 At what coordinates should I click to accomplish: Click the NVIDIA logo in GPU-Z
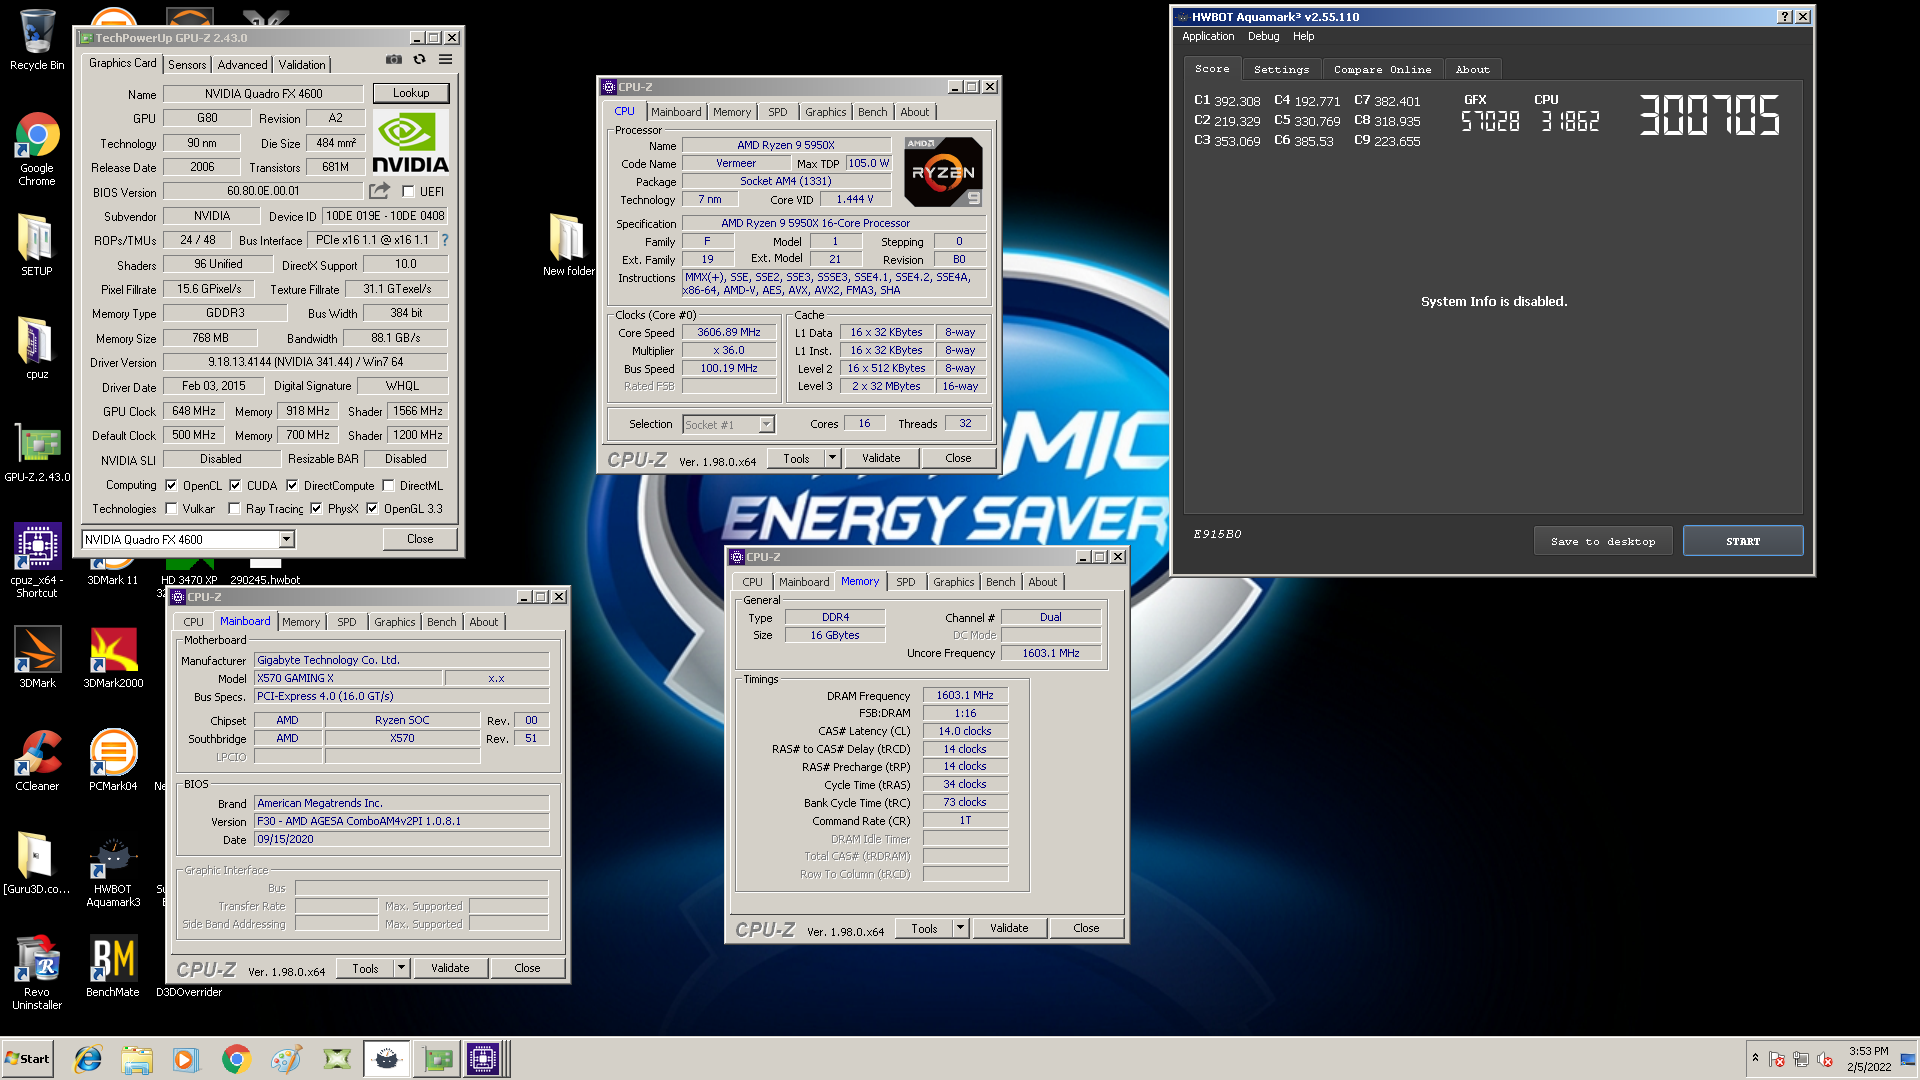pyautogui.click(x=410, y=141)
